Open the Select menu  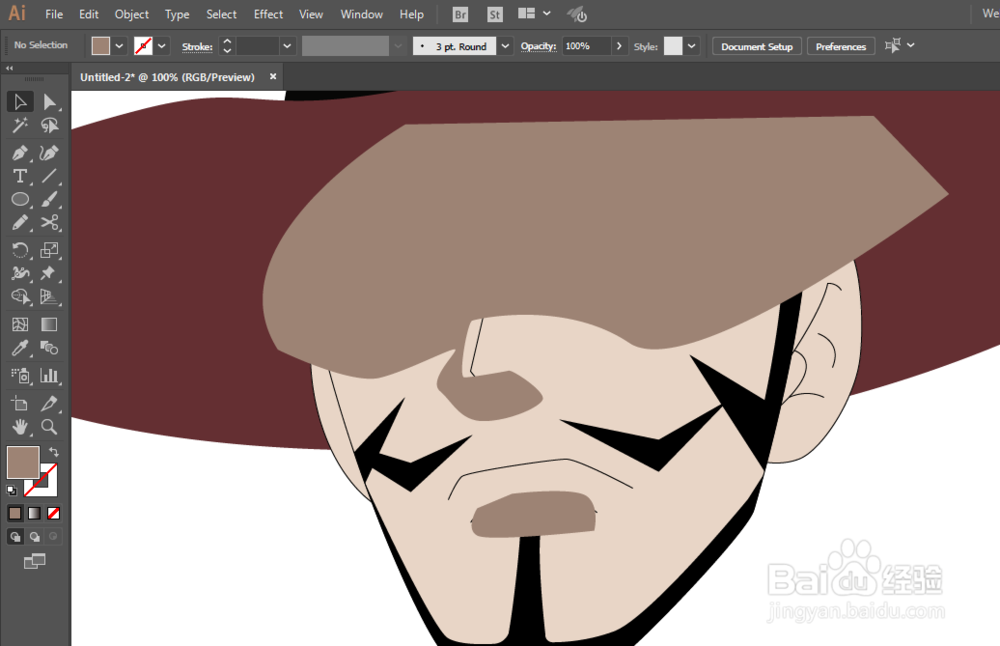tap(221, 14)
